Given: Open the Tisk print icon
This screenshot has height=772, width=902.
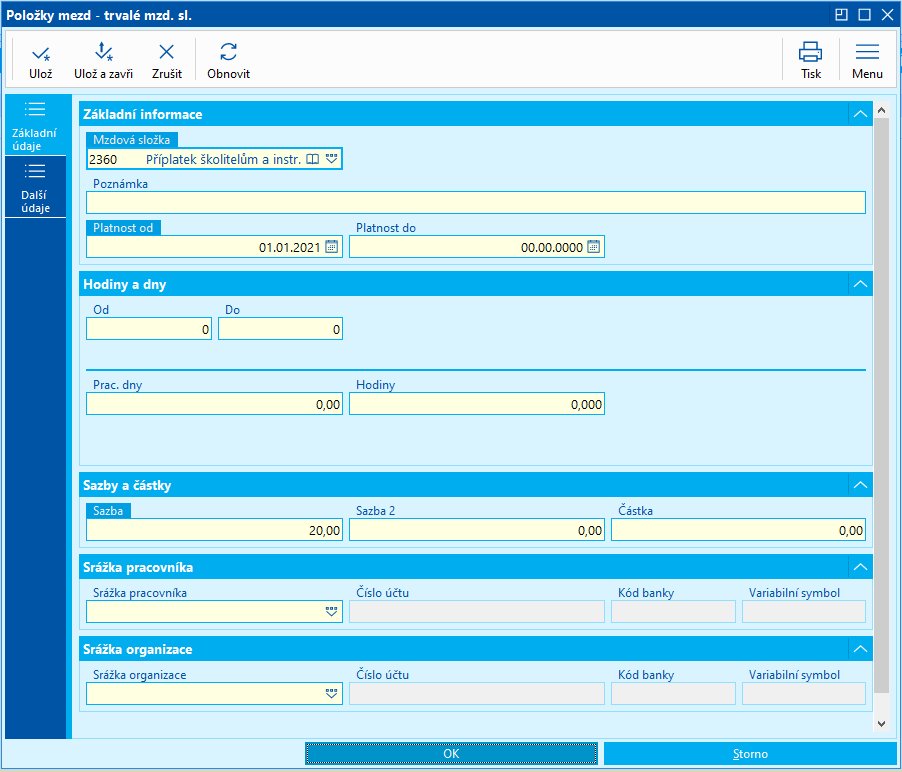Looking at the screenshot, I should [x=810, y=54].
